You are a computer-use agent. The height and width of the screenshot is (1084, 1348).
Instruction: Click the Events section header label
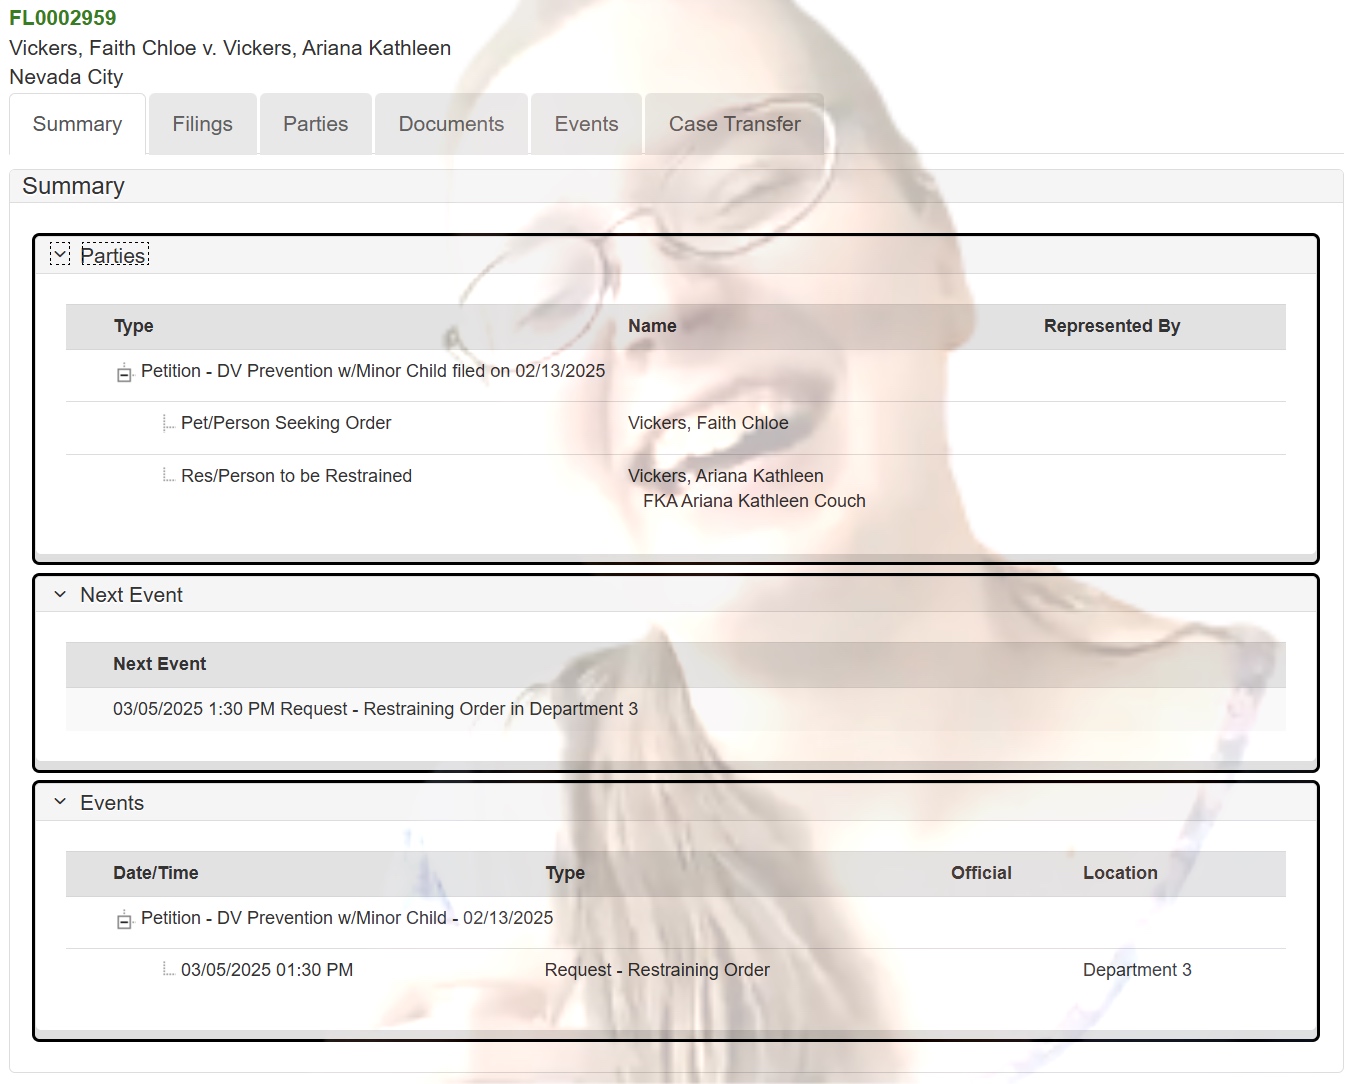tap(112, 803)
